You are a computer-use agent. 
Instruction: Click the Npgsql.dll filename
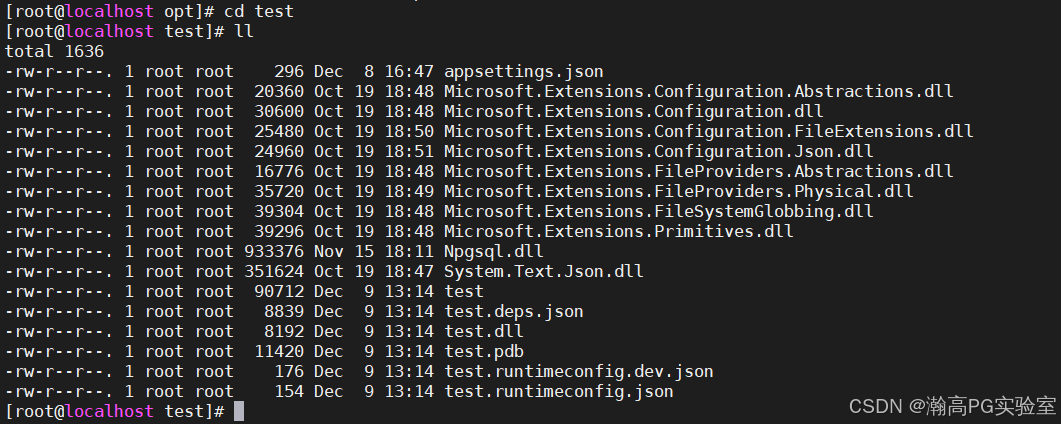point(494,252)
